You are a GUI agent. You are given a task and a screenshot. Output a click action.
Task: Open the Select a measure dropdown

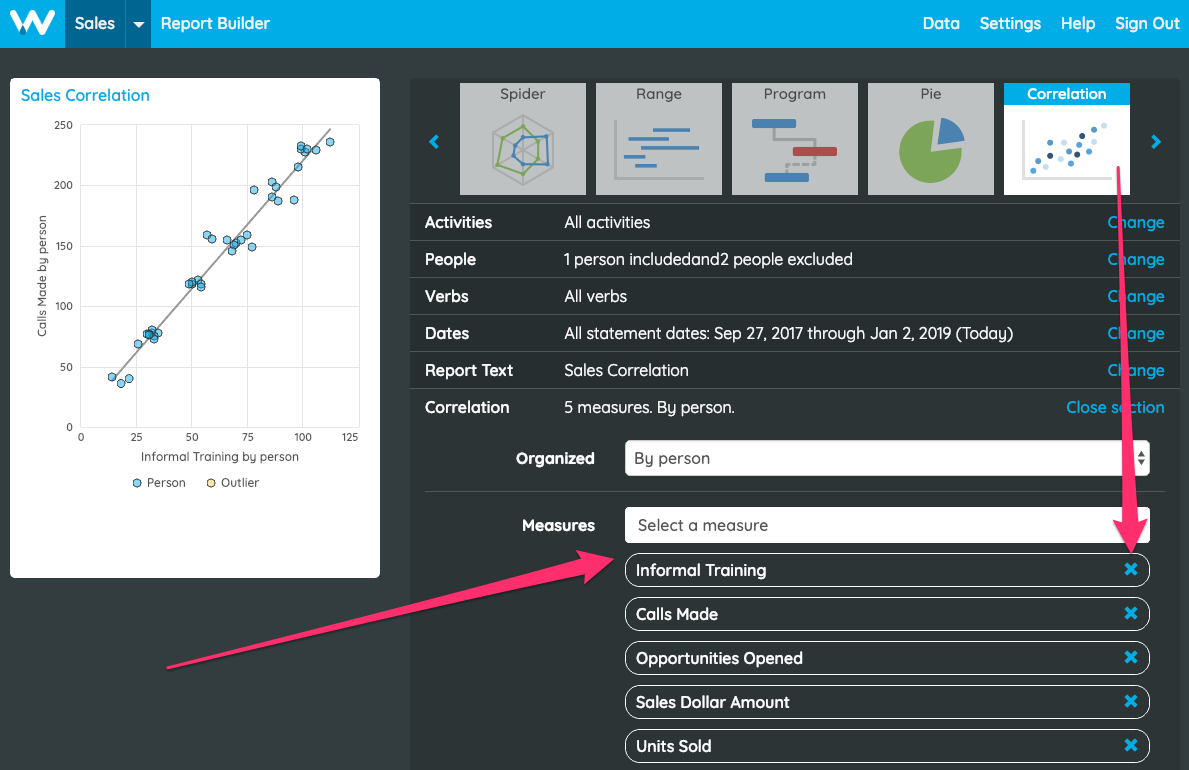pos(886,525)
